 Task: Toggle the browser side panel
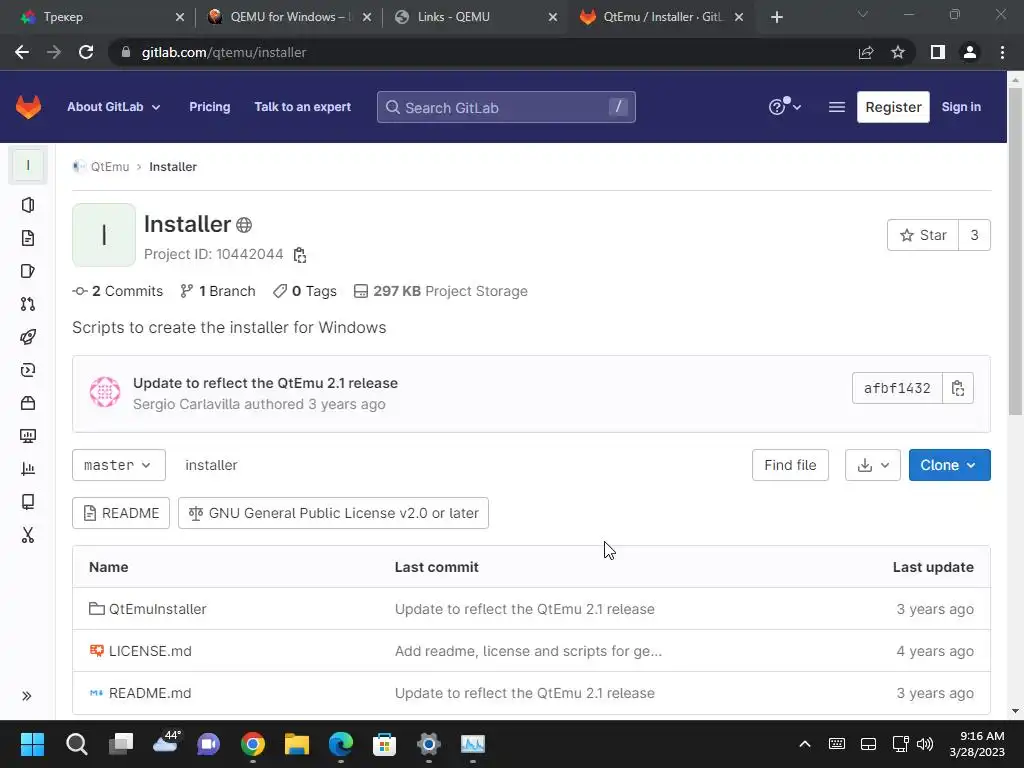tap(938, 52)
